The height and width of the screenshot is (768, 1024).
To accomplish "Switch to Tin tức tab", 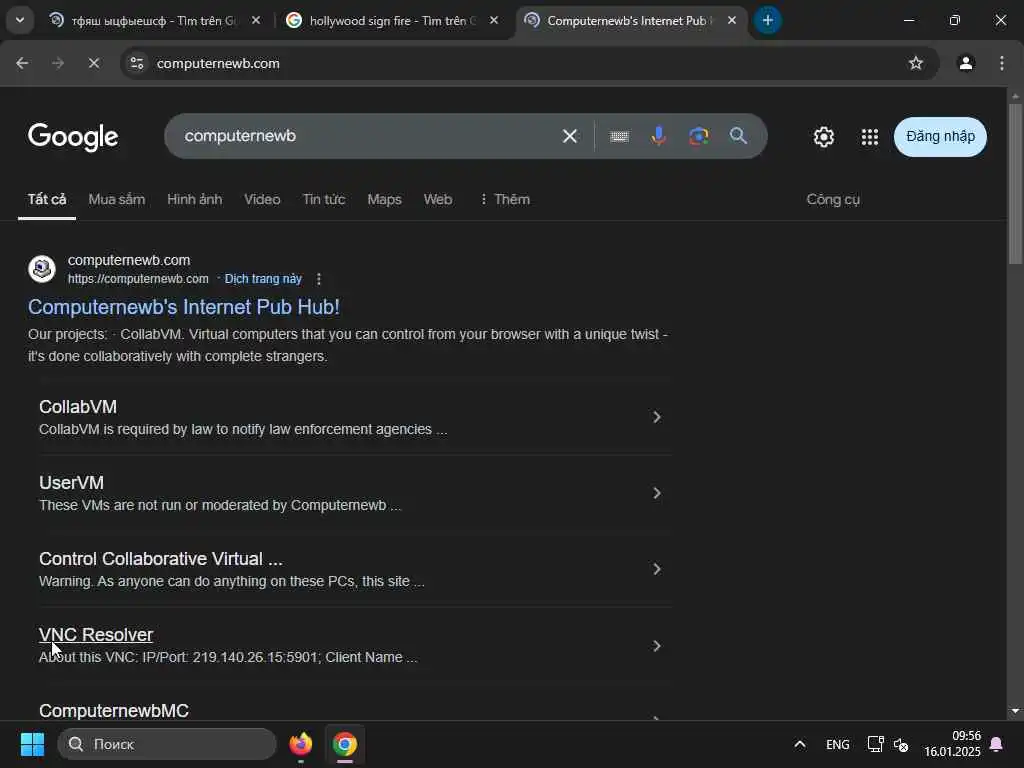I will click(323, 199).
